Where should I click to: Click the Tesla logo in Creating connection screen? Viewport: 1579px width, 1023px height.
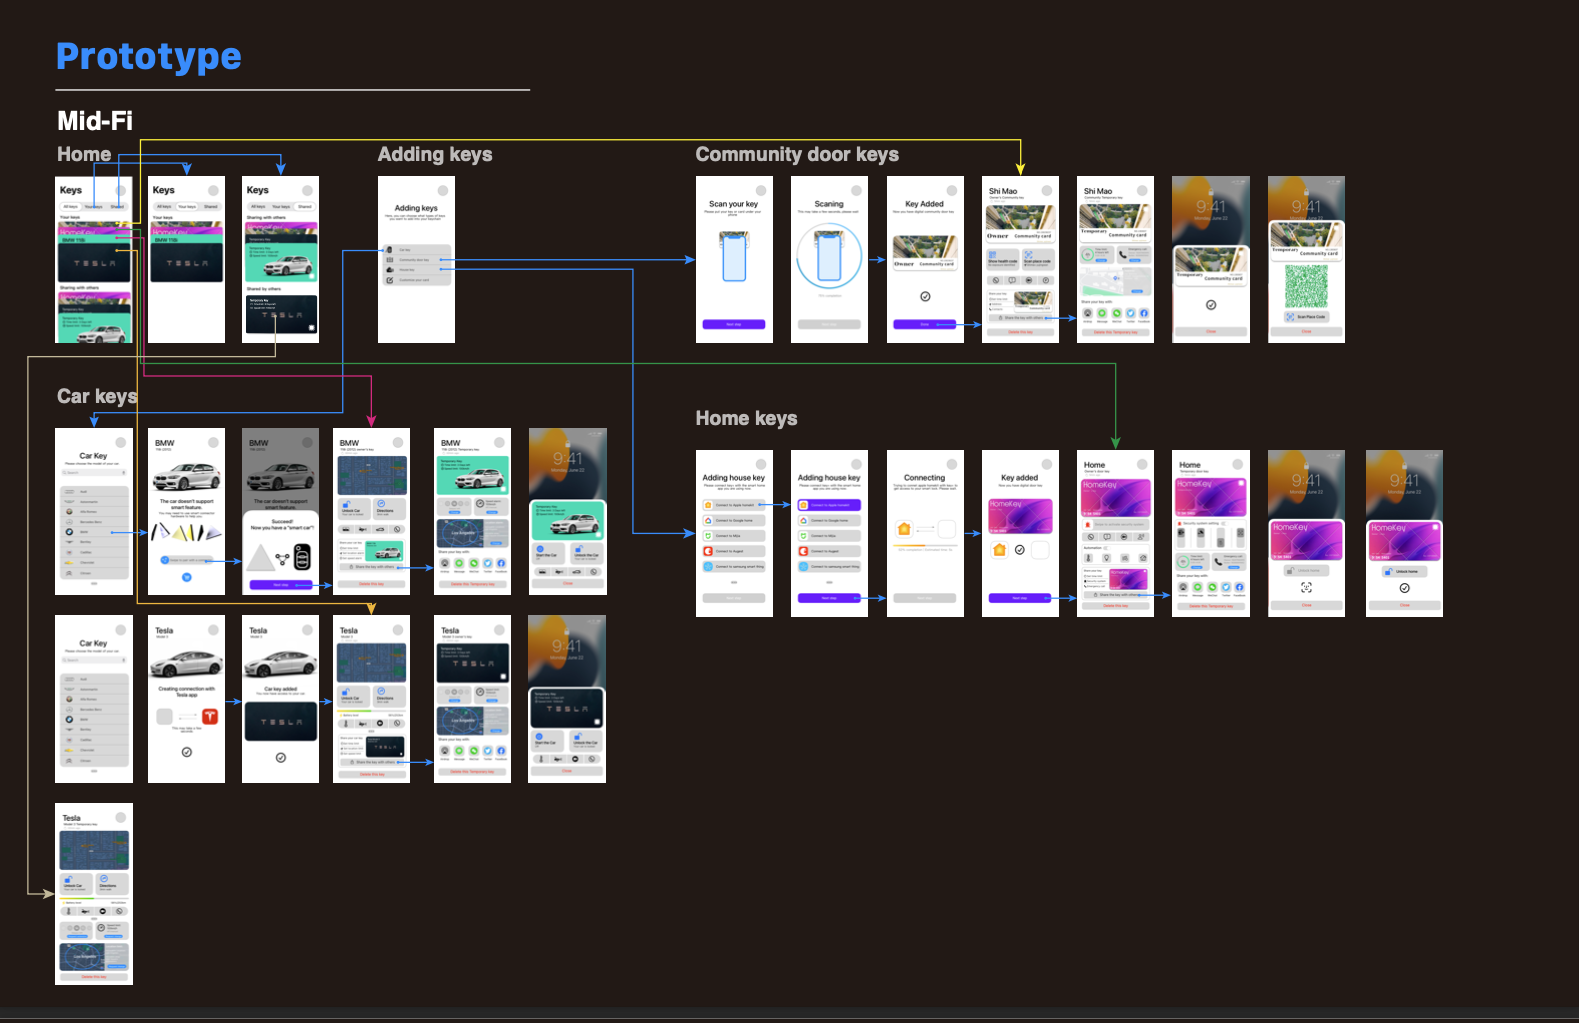click(x=210, y=716)
